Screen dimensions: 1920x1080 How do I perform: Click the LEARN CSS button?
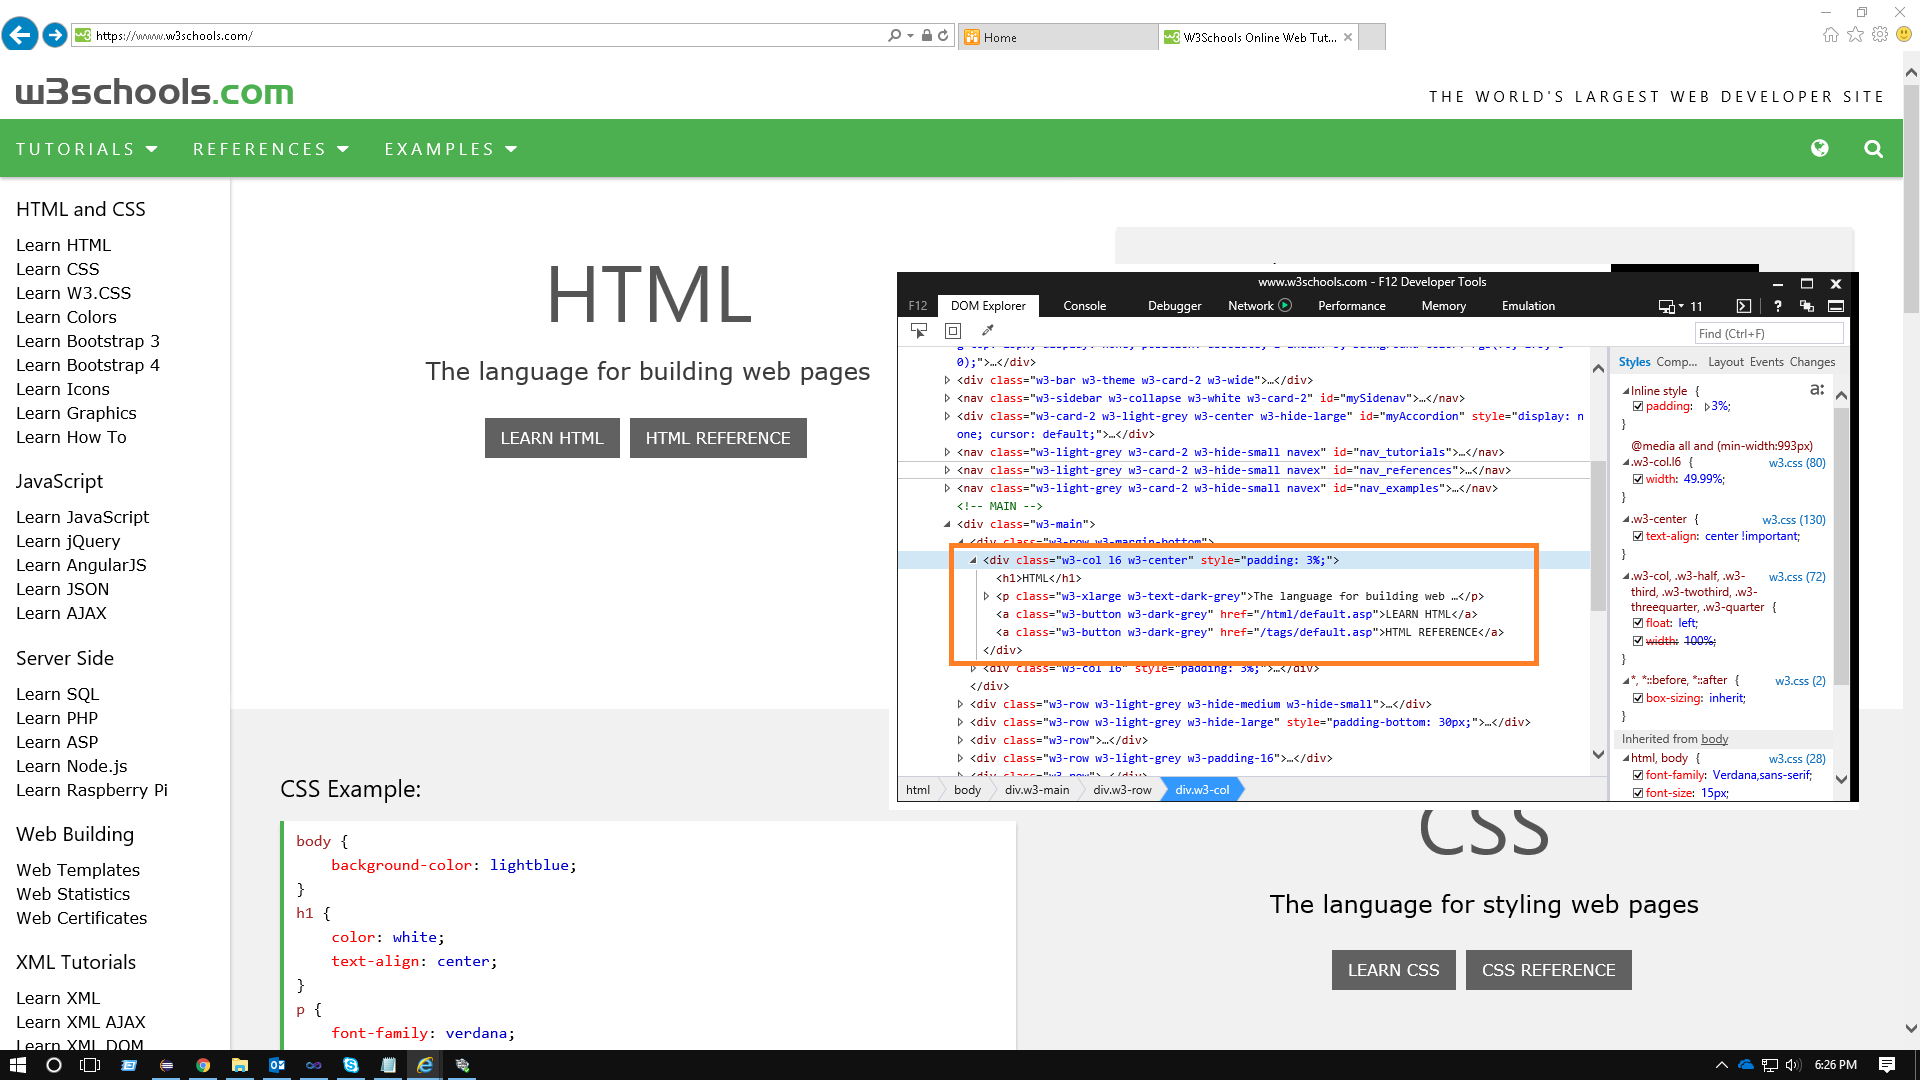(x=1393, y=970)
